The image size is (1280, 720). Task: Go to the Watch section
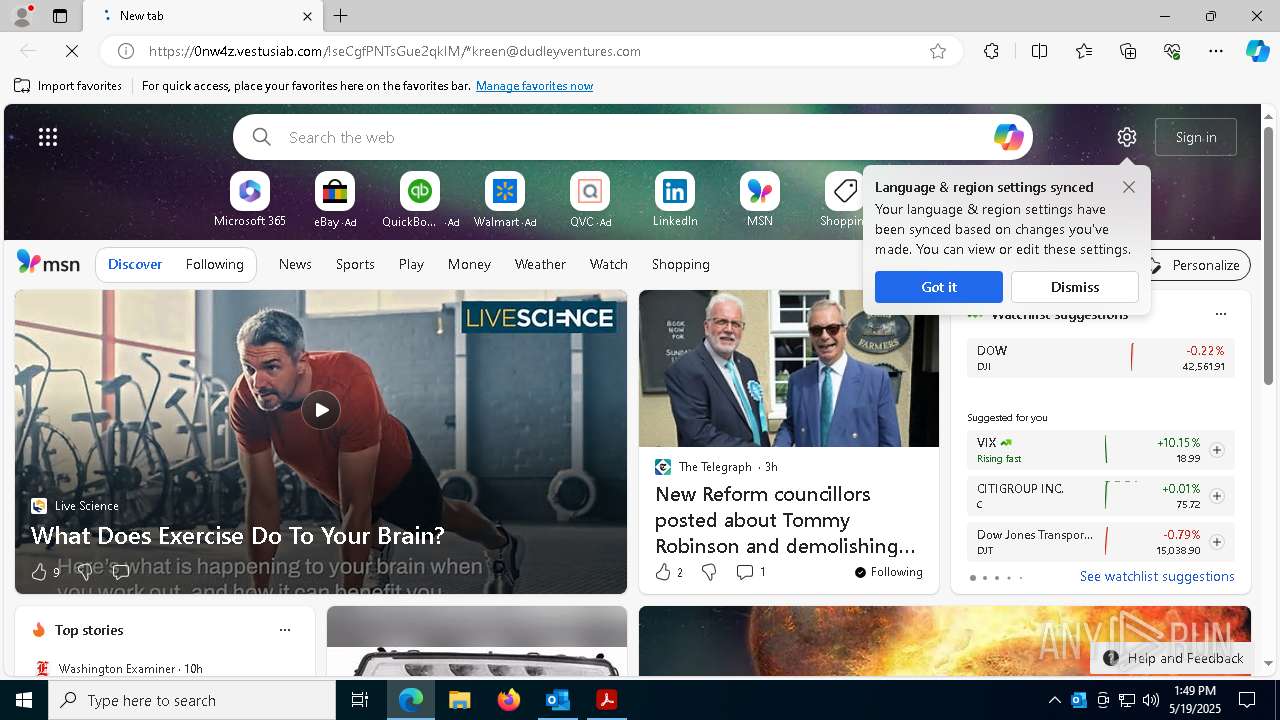pyautogui.click(x=609, y=264)
